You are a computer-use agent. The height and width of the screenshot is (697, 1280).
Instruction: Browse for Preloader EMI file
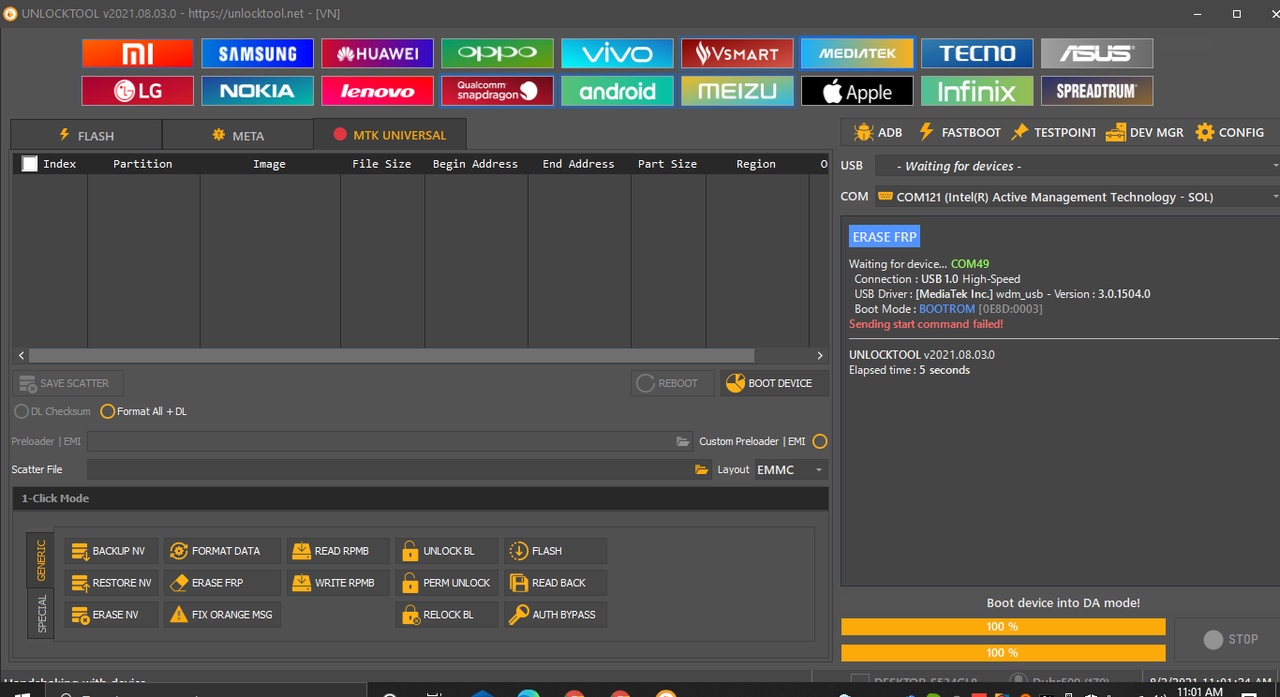(x=683, y=441)
